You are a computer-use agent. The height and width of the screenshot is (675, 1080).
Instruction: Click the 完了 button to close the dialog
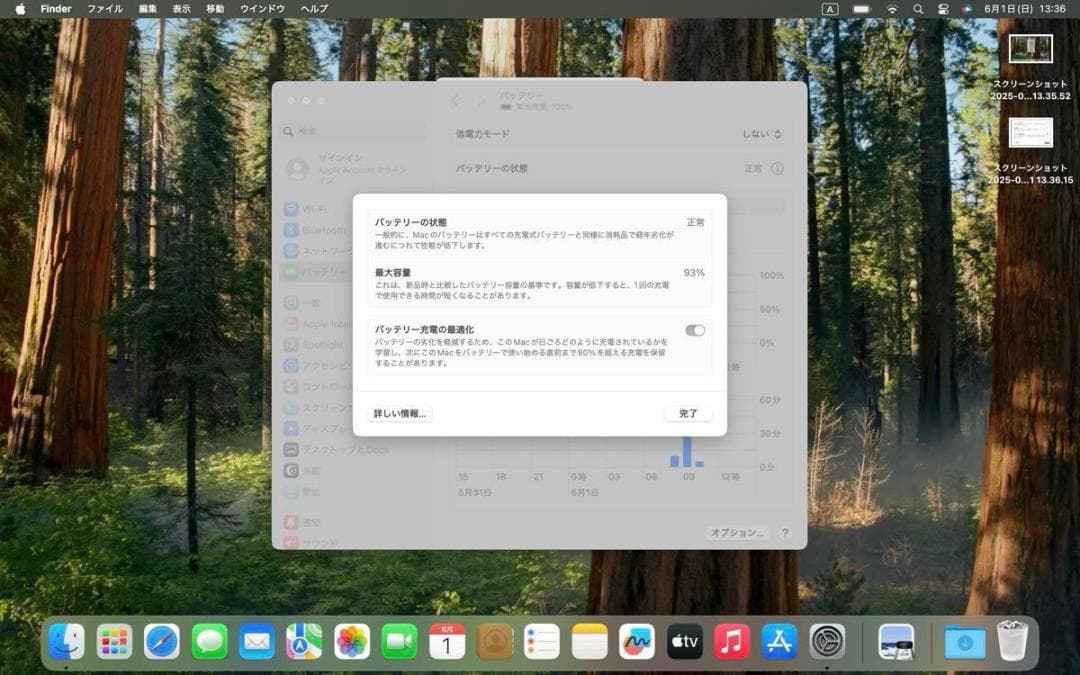point(687,413)
